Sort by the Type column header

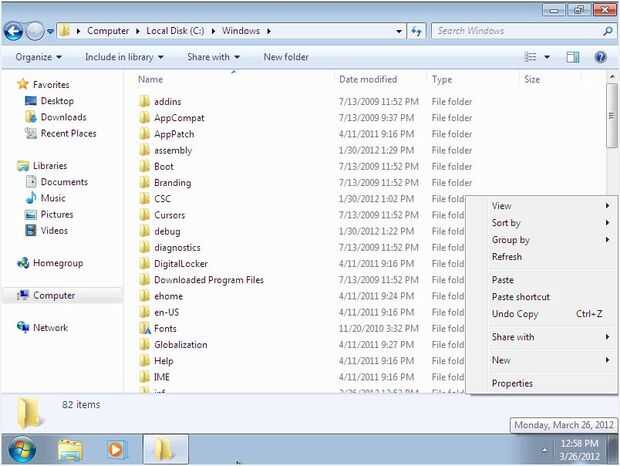[x=442, y=79]
